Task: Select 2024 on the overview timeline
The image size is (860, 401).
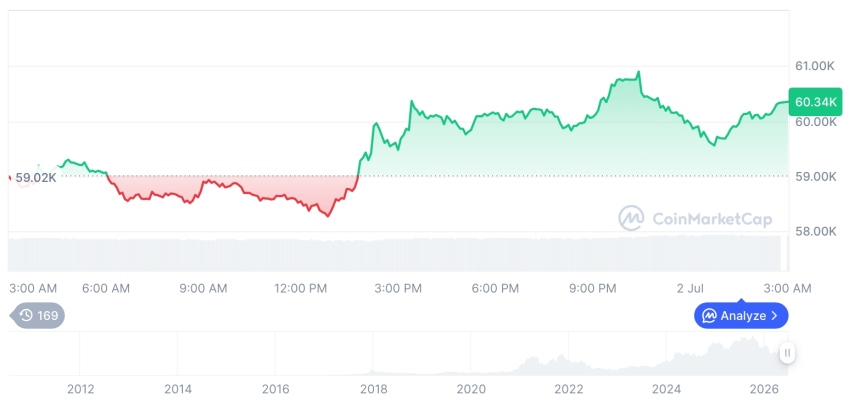Action: tap(666, 389)
